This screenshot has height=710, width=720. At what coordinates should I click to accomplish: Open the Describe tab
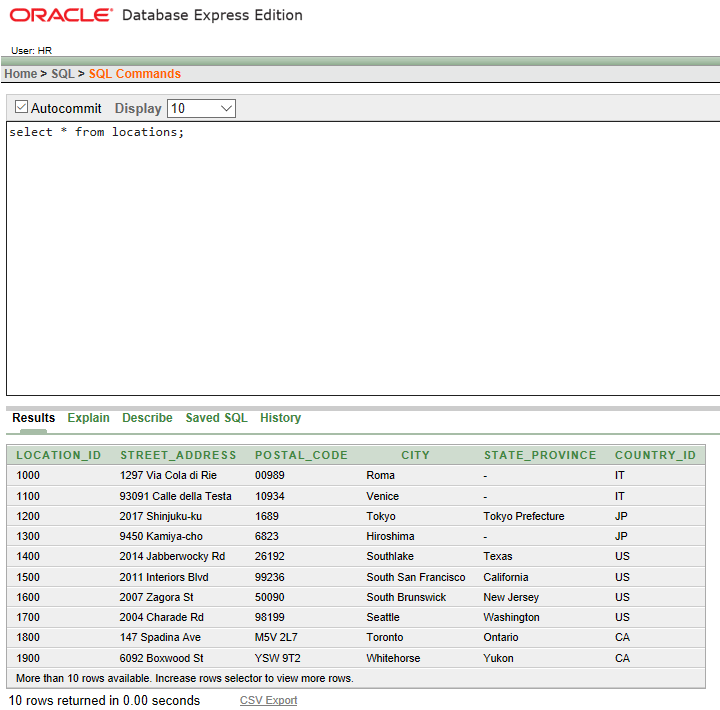[147, 417]
